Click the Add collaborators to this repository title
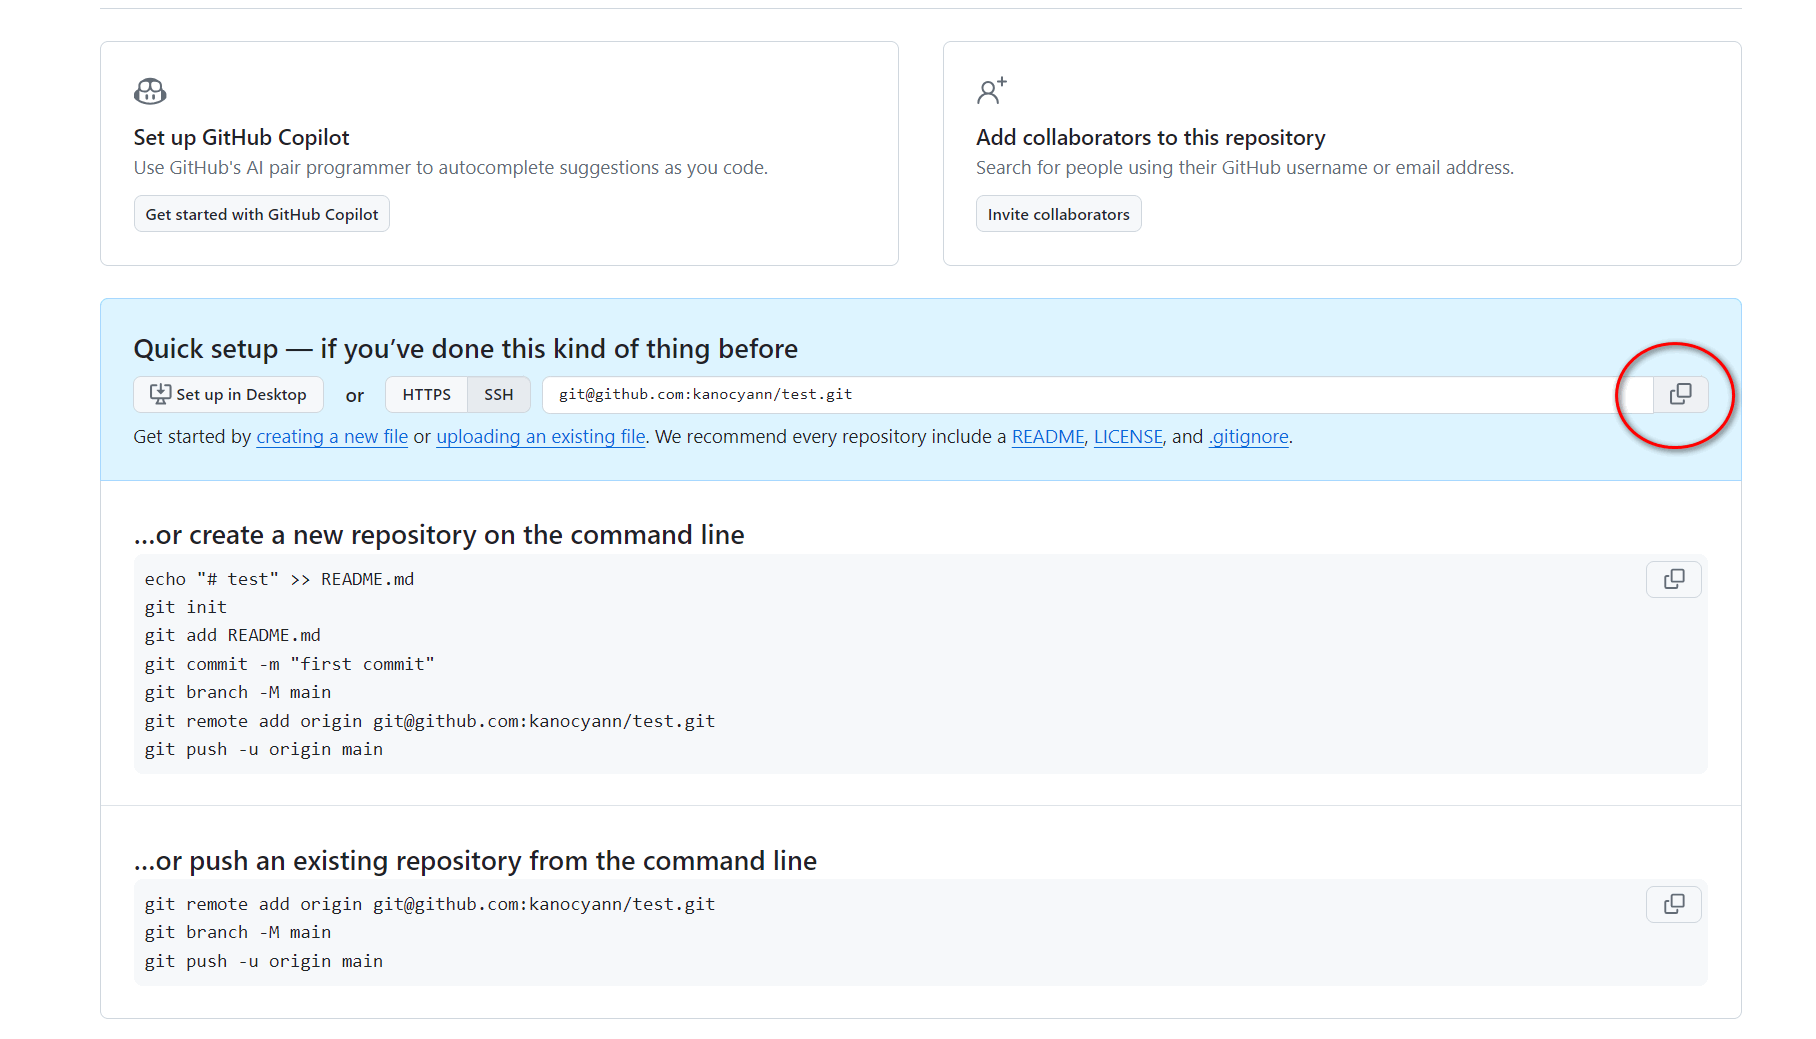Viewport: 1816px width, 1039px height. point(1150,137)
